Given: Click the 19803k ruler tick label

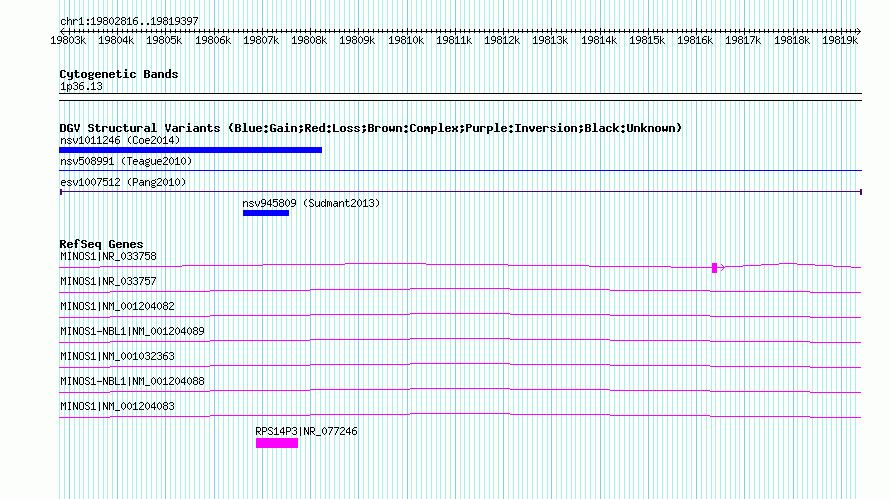Looking at the screenshot, I should (x=68, y=40).
